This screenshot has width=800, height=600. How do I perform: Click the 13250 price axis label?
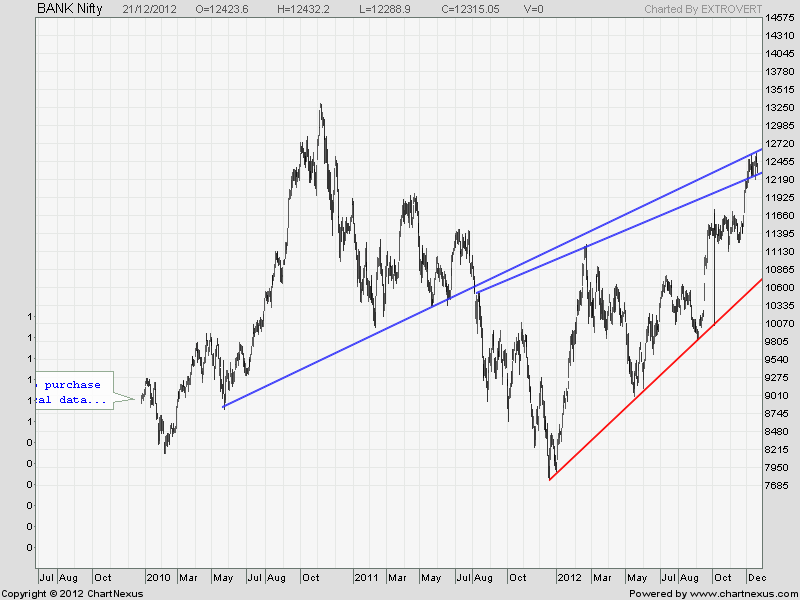coord(779,108)
